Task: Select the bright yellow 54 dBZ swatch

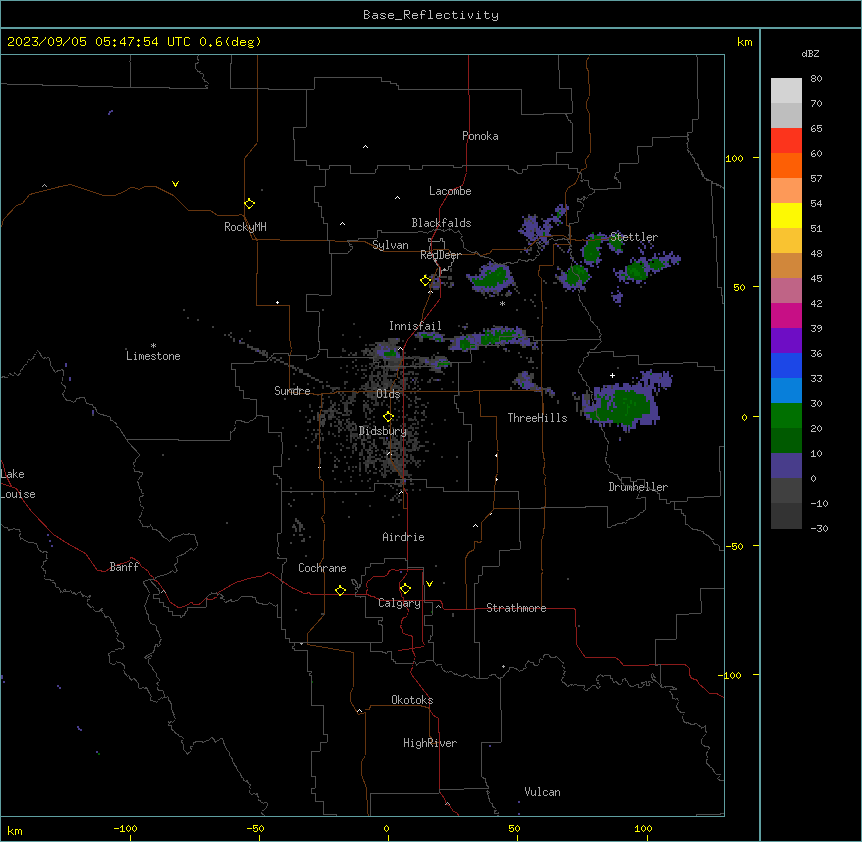Action: tap(786, 215)
